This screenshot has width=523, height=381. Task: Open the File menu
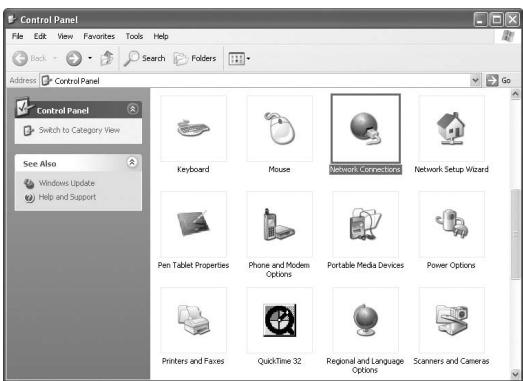17,36
